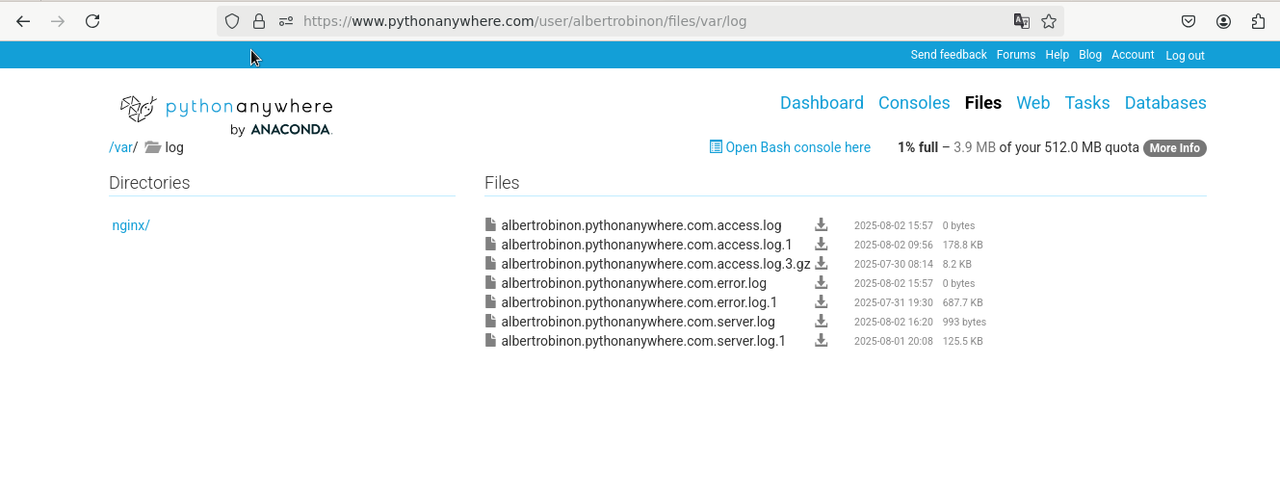Viewport: 1280px width, 494px height.
Task: Open the Dashboard tab
Action: (822, 103)
